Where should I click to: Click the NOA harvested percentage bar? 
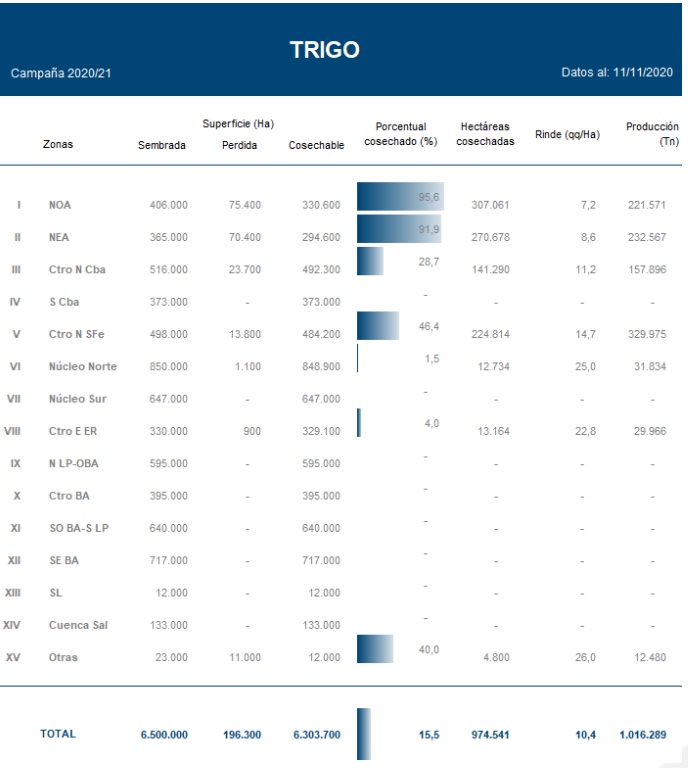tap(400, 197)
